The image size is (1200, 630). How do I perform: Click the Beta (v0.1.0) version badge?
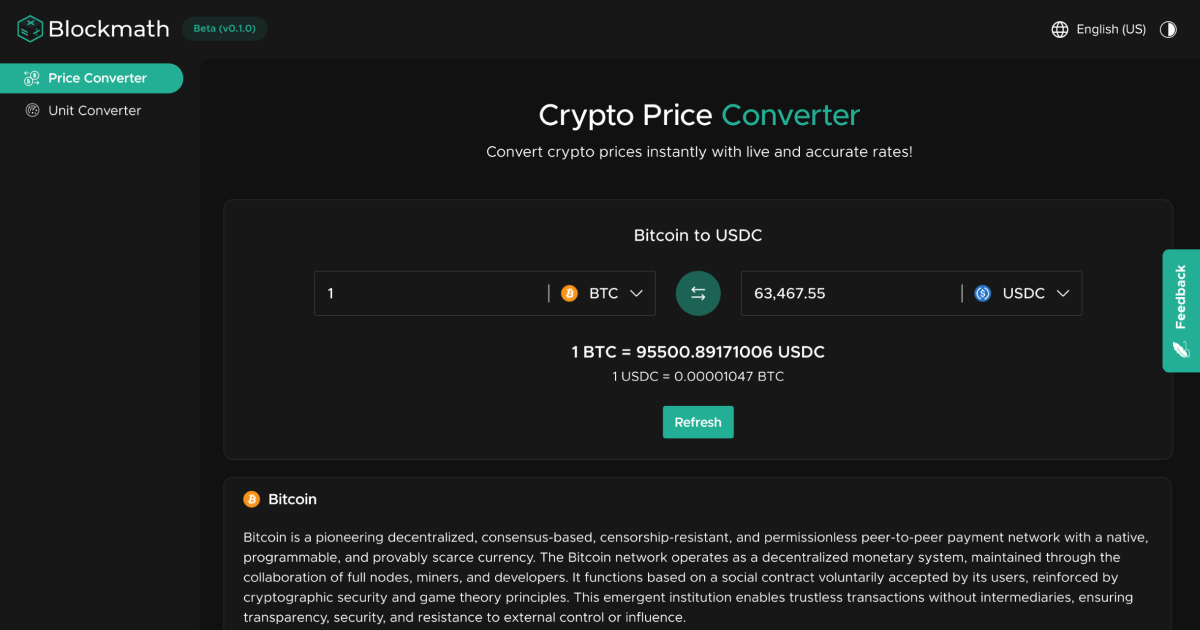224,29
